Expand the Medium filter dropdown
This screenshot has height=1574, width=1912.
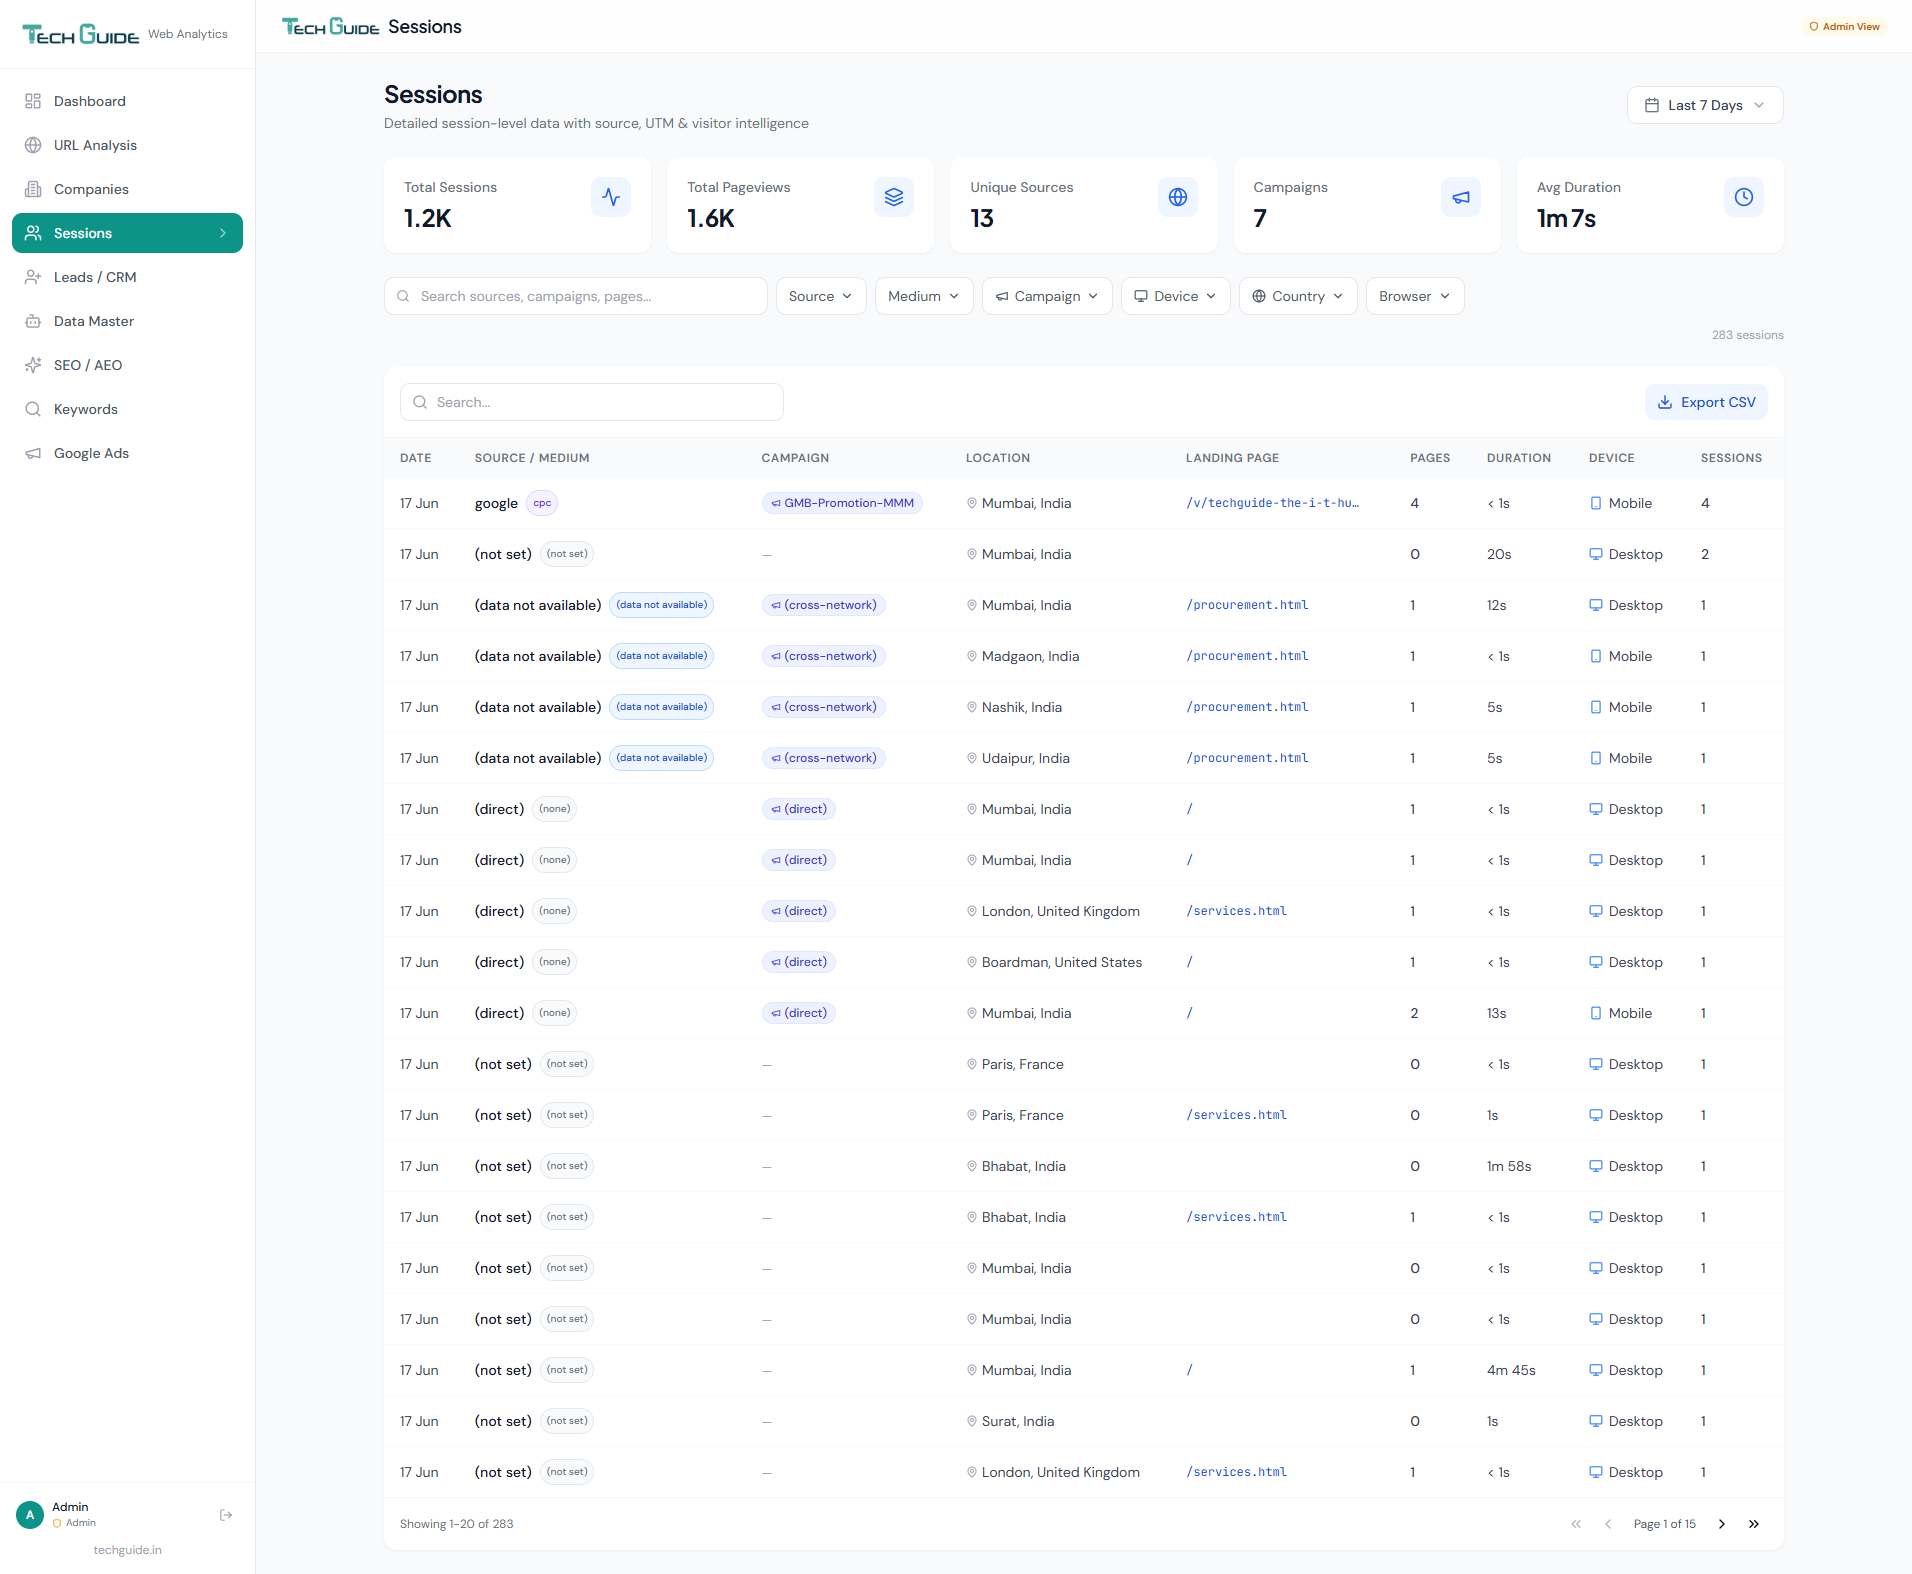[x=924, y=296]
